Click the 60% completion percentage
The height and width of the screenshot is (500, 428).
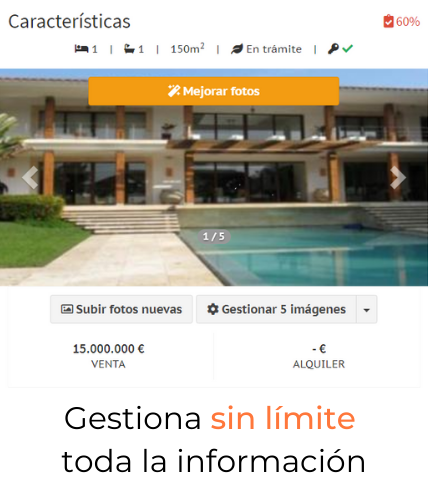pos(408,22)
